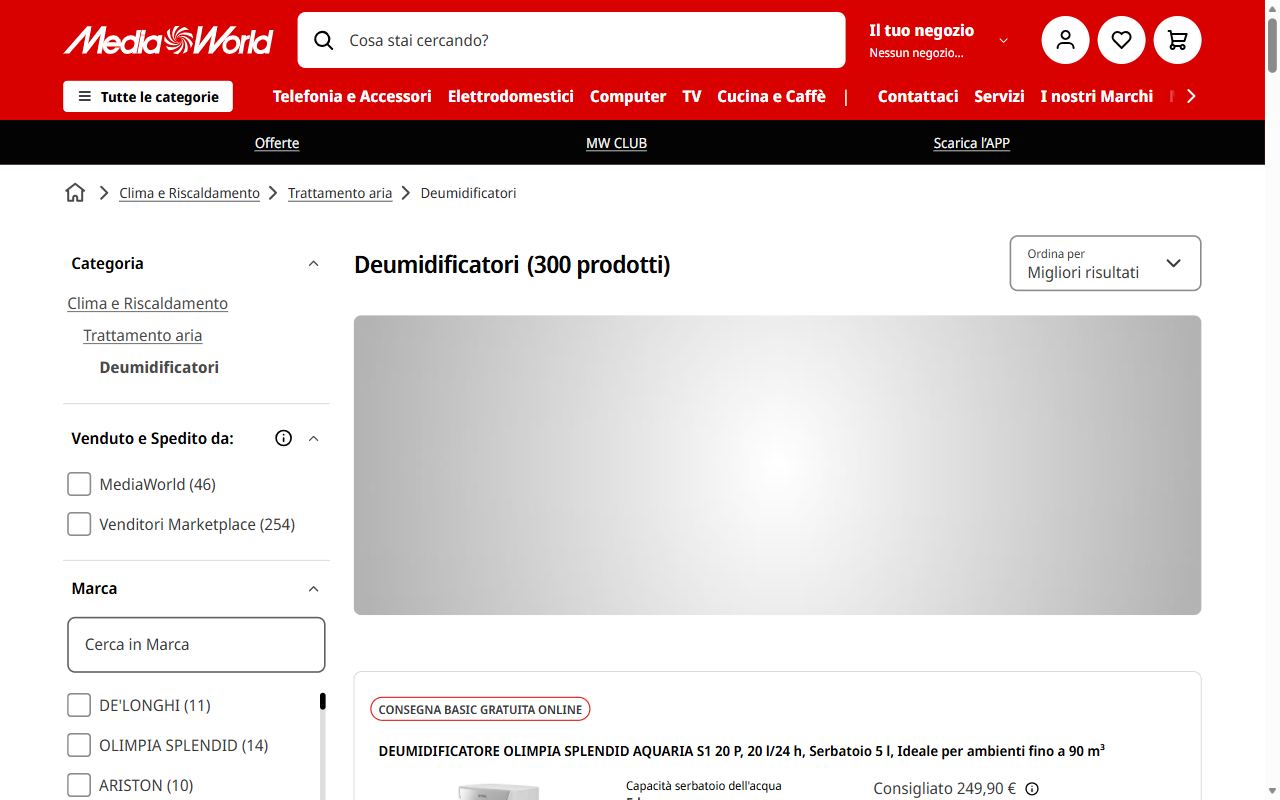1280x800 pixels.
Task: Click the Cerca in Marca input field
Action: click(x=196, y=644)
